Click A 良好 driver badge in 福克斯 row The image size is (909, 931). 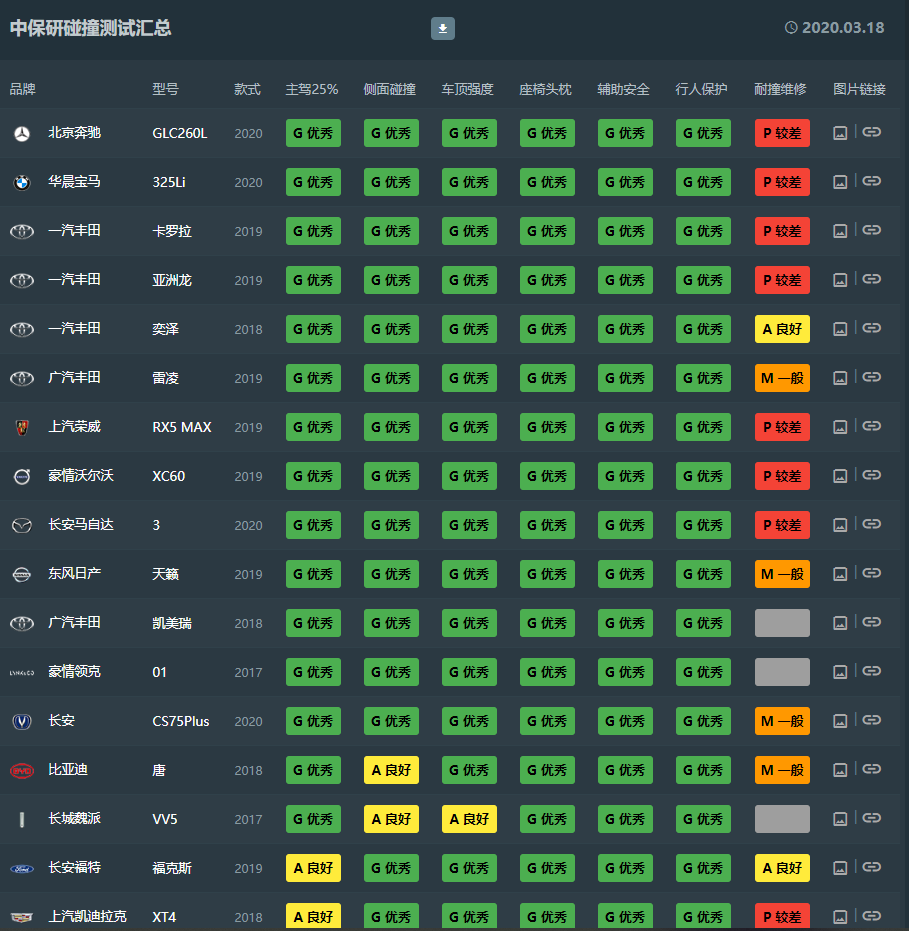pos(313,868)
